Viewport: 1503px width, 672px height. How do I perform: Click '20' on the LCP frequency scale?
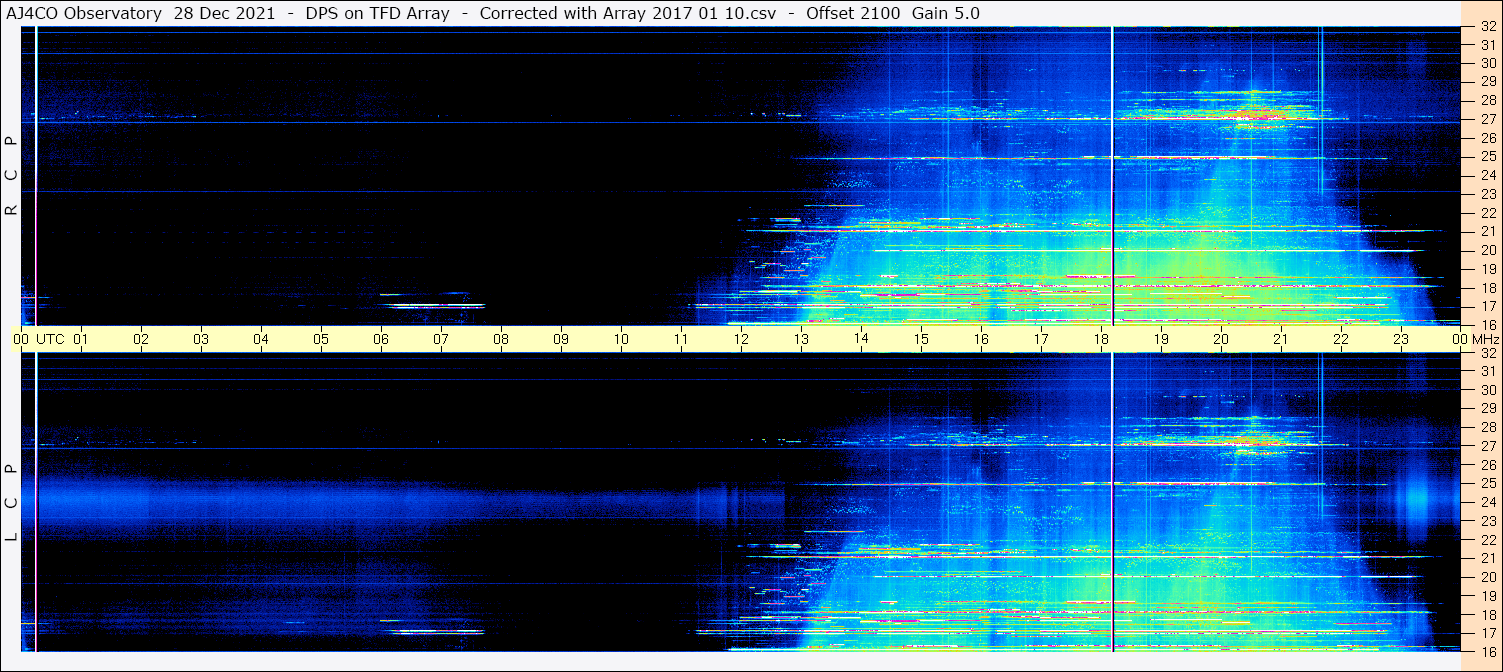(1487, 577)
